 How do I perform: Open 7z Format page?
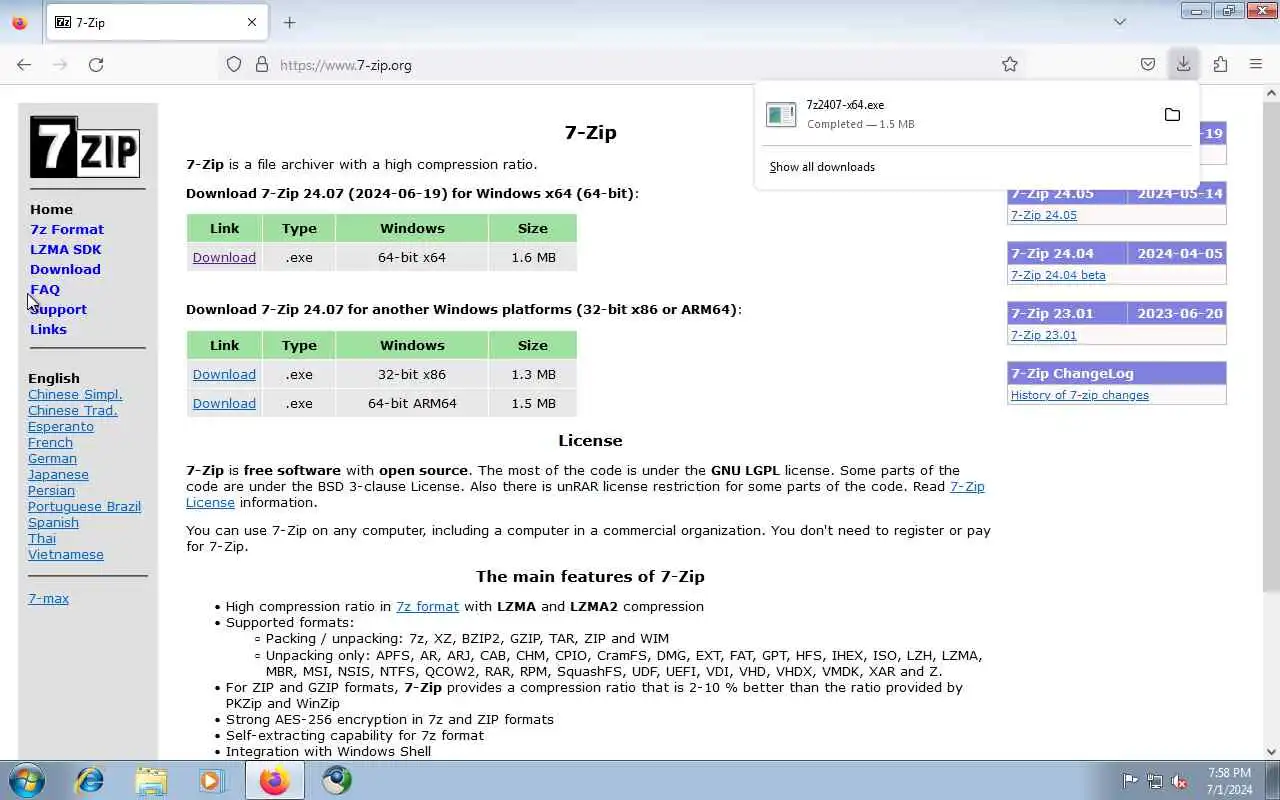pos(67,230)
